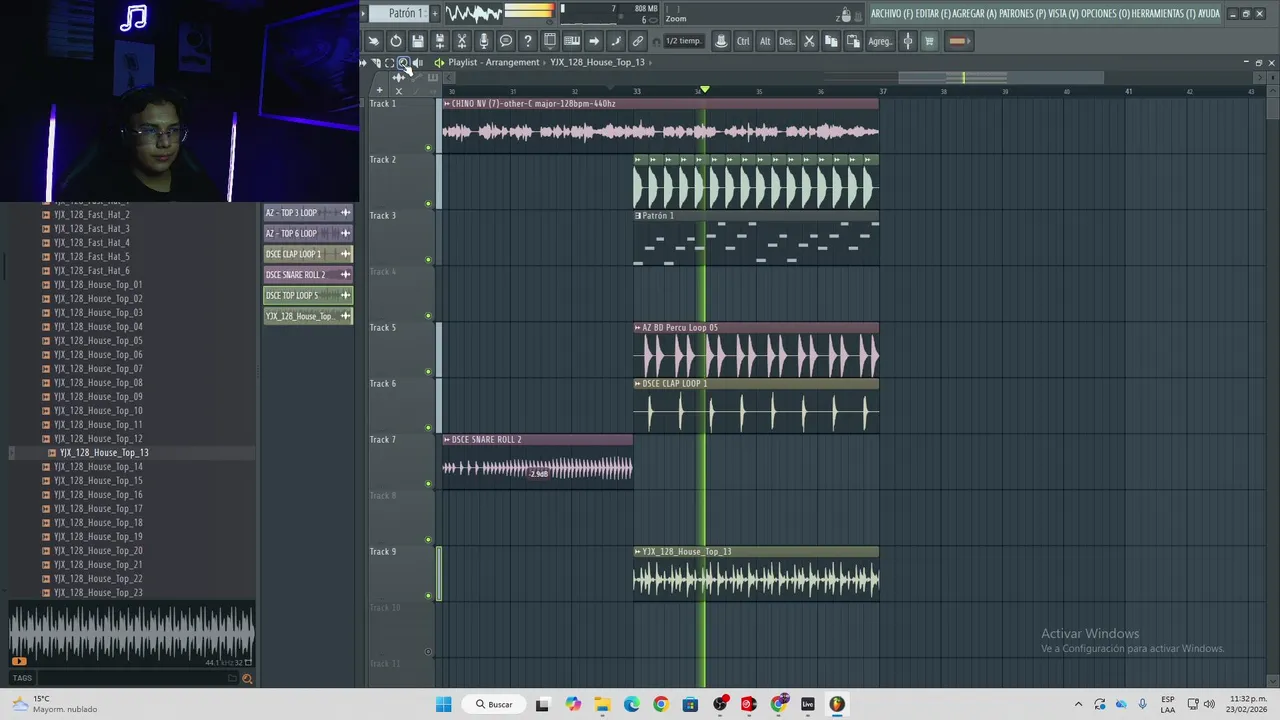Viewport: 1280px width, 720px height.
Task: Open AZ - TOP 3 LOOP picker options
Action: pos(345,213)
